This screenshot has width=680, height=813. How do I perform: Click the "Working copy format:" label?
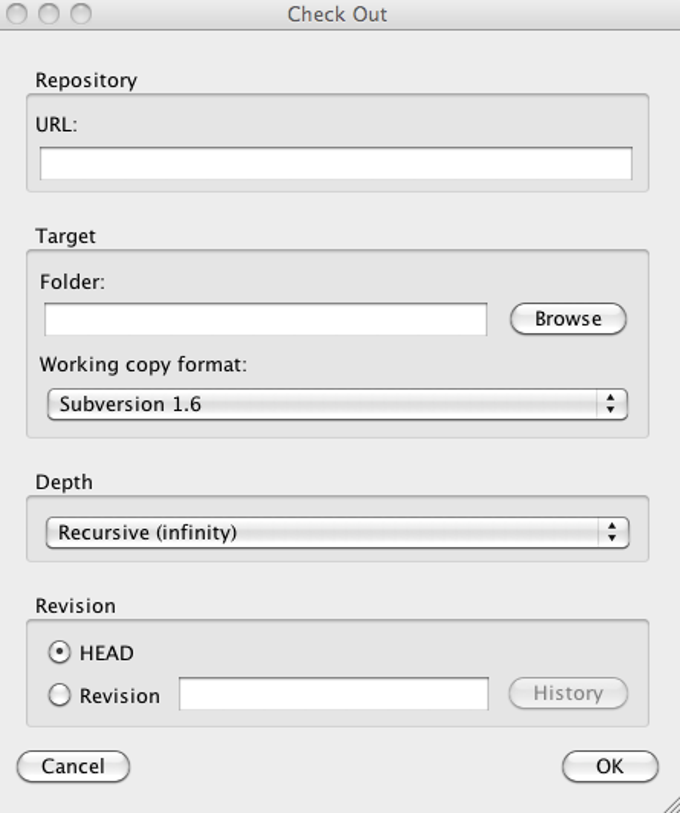coord(143,365)
